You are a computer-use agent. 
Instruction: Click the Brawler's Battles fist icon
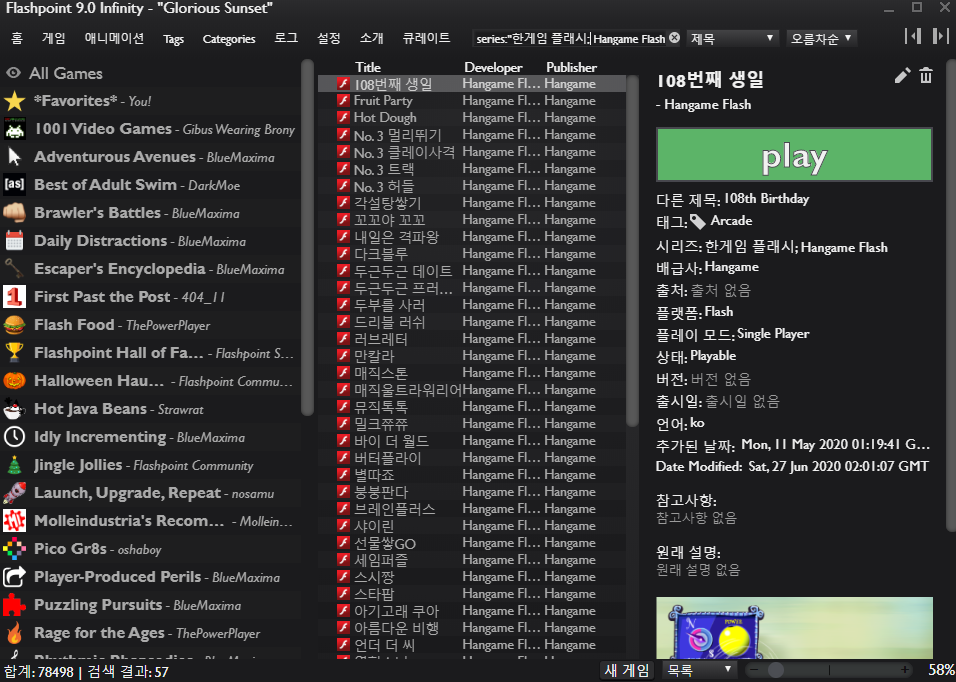(15, 213)
